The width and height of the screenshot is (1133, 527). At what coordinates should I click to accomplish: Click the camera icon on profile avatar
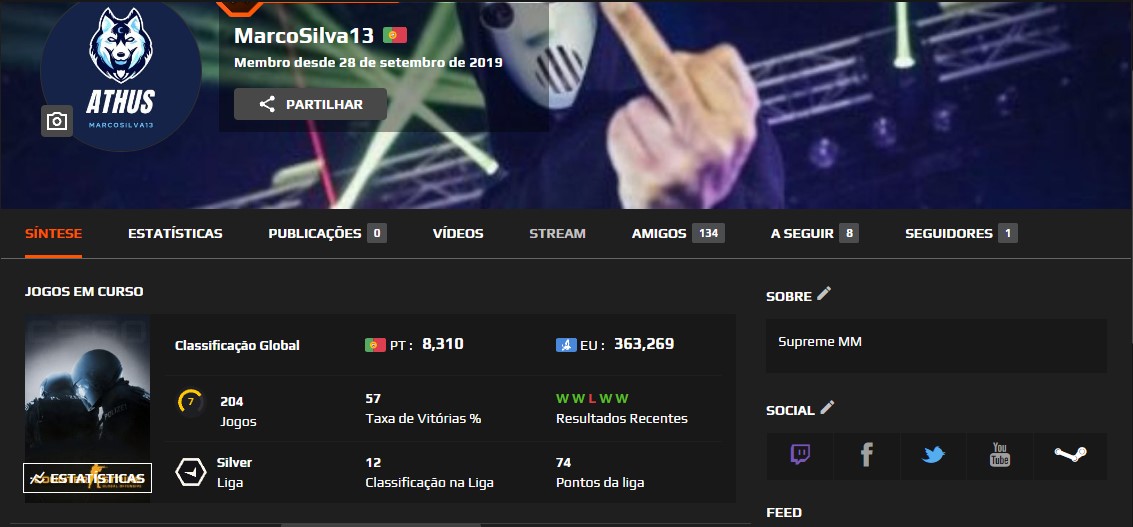point(56,121)
